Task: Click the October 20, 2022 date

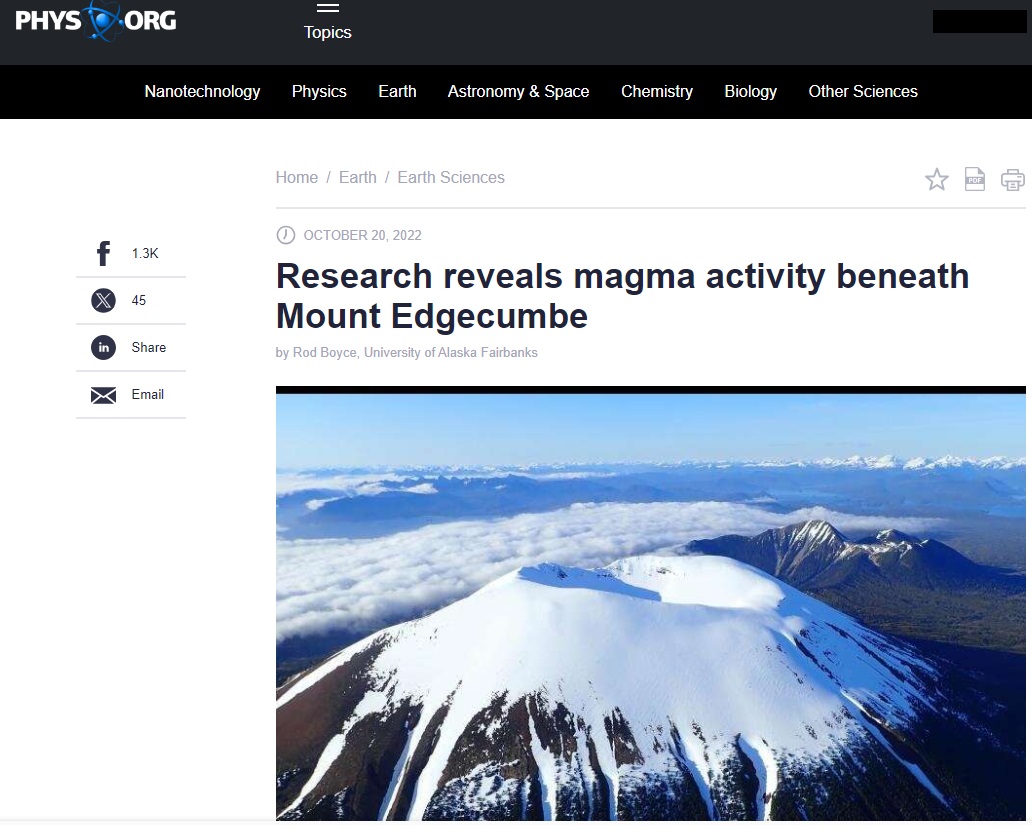Action: (x=362, y=236)
